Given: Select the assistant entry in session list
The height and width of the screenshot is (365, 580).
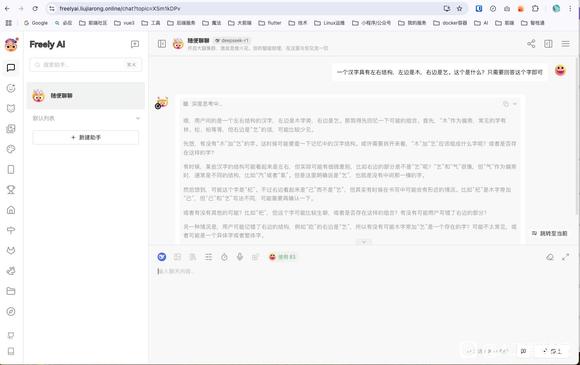Looking at the screenshot, I should (86, 95).
